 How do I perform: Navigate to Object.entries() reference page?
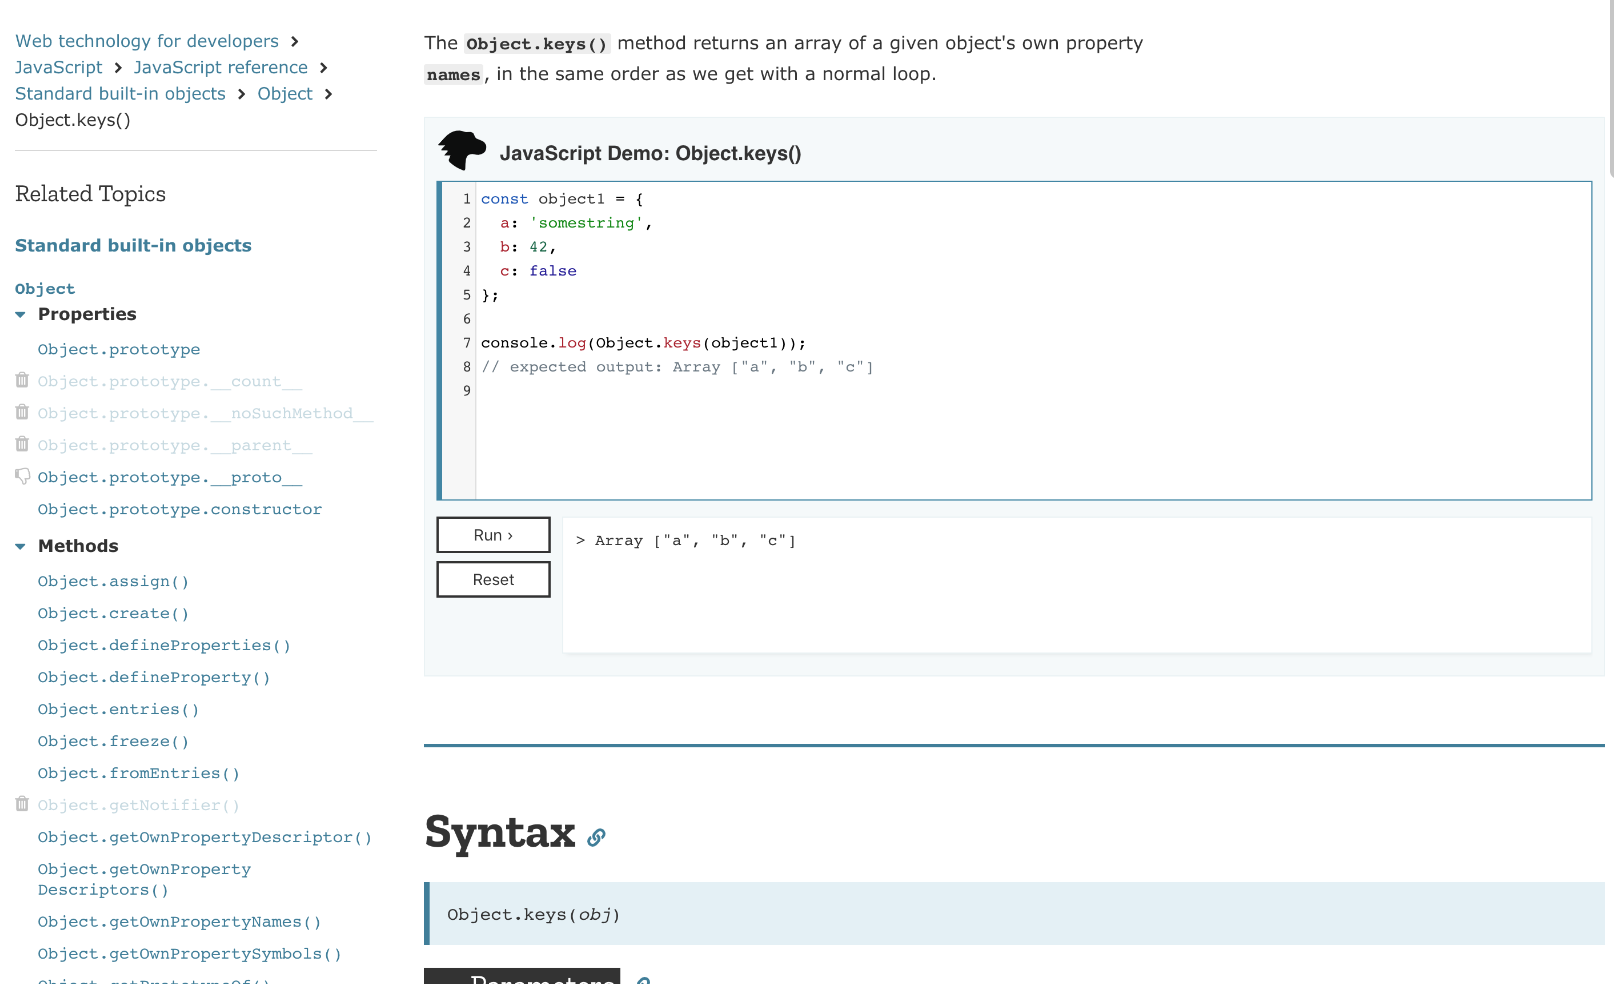pos(118,709)
